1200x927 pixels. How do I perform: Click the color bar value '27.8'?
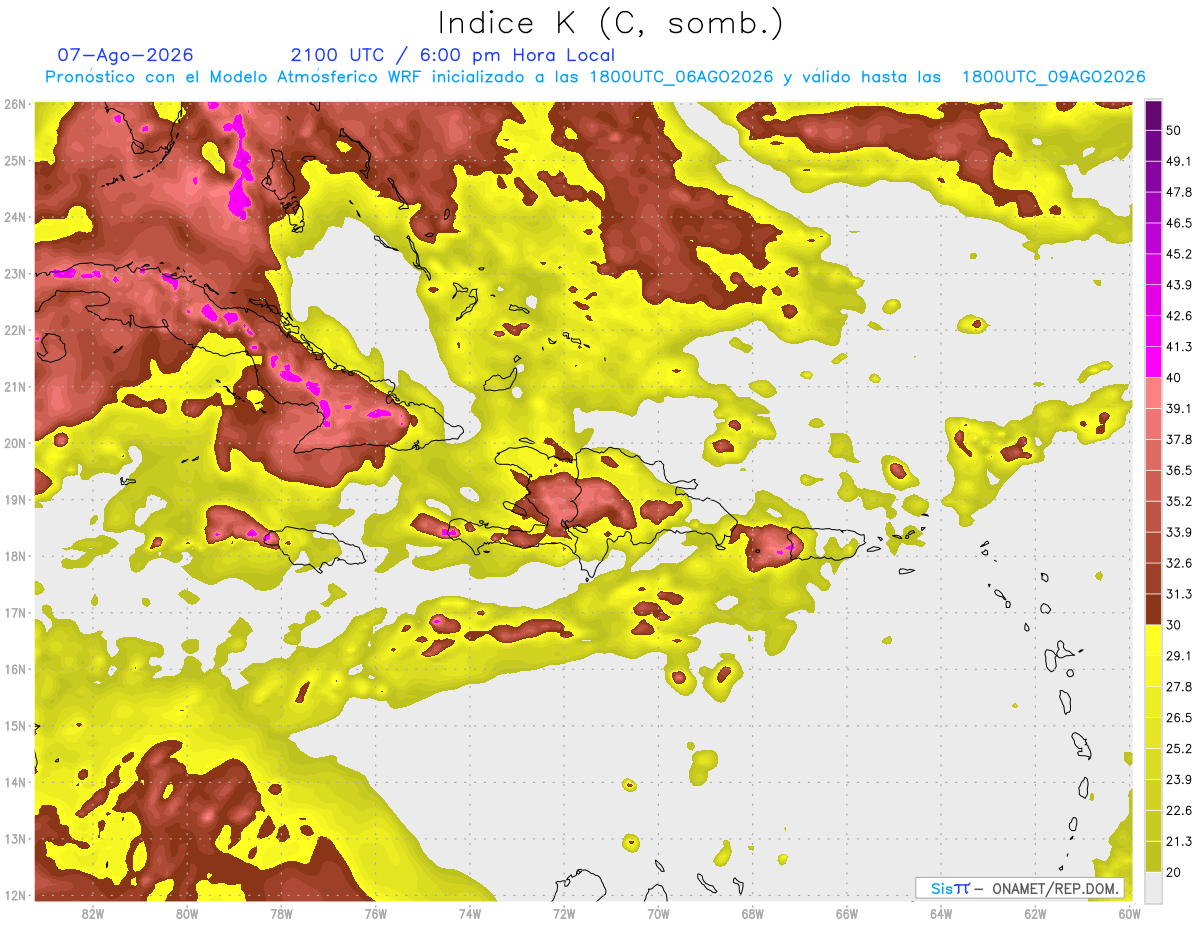coord(1179,687)
